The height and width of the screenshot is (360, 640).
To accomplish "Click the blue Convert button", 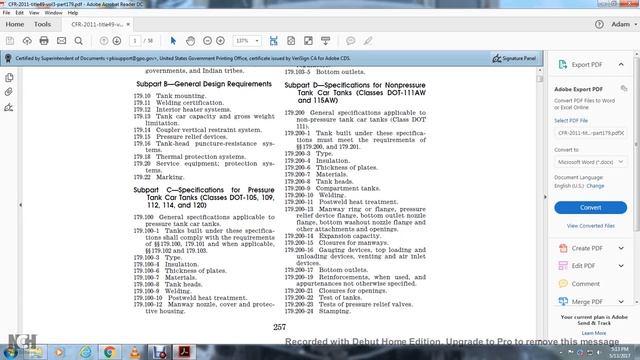I will click(x=590, y=207).
